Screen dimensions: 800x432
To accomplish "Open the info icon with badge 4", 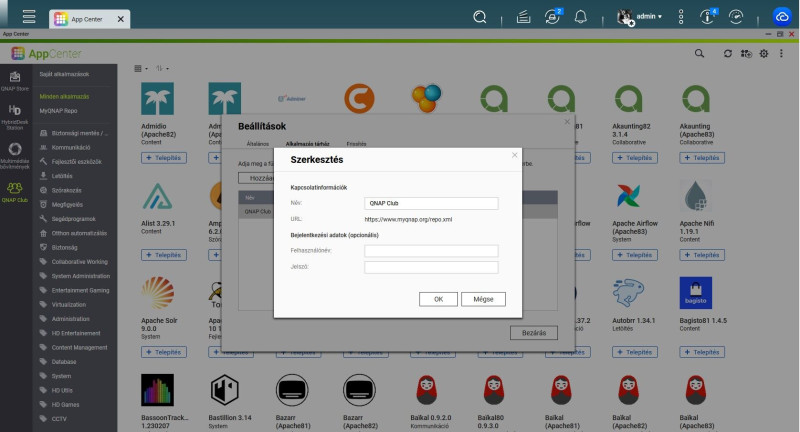I will (x=708, y=17).
